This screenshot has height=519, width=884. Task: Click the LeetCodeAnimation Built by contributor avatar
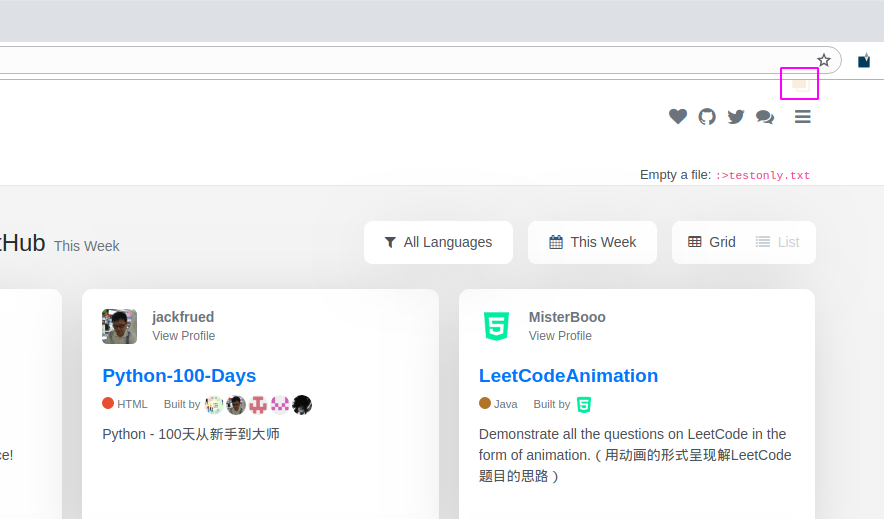pos(584,405)
